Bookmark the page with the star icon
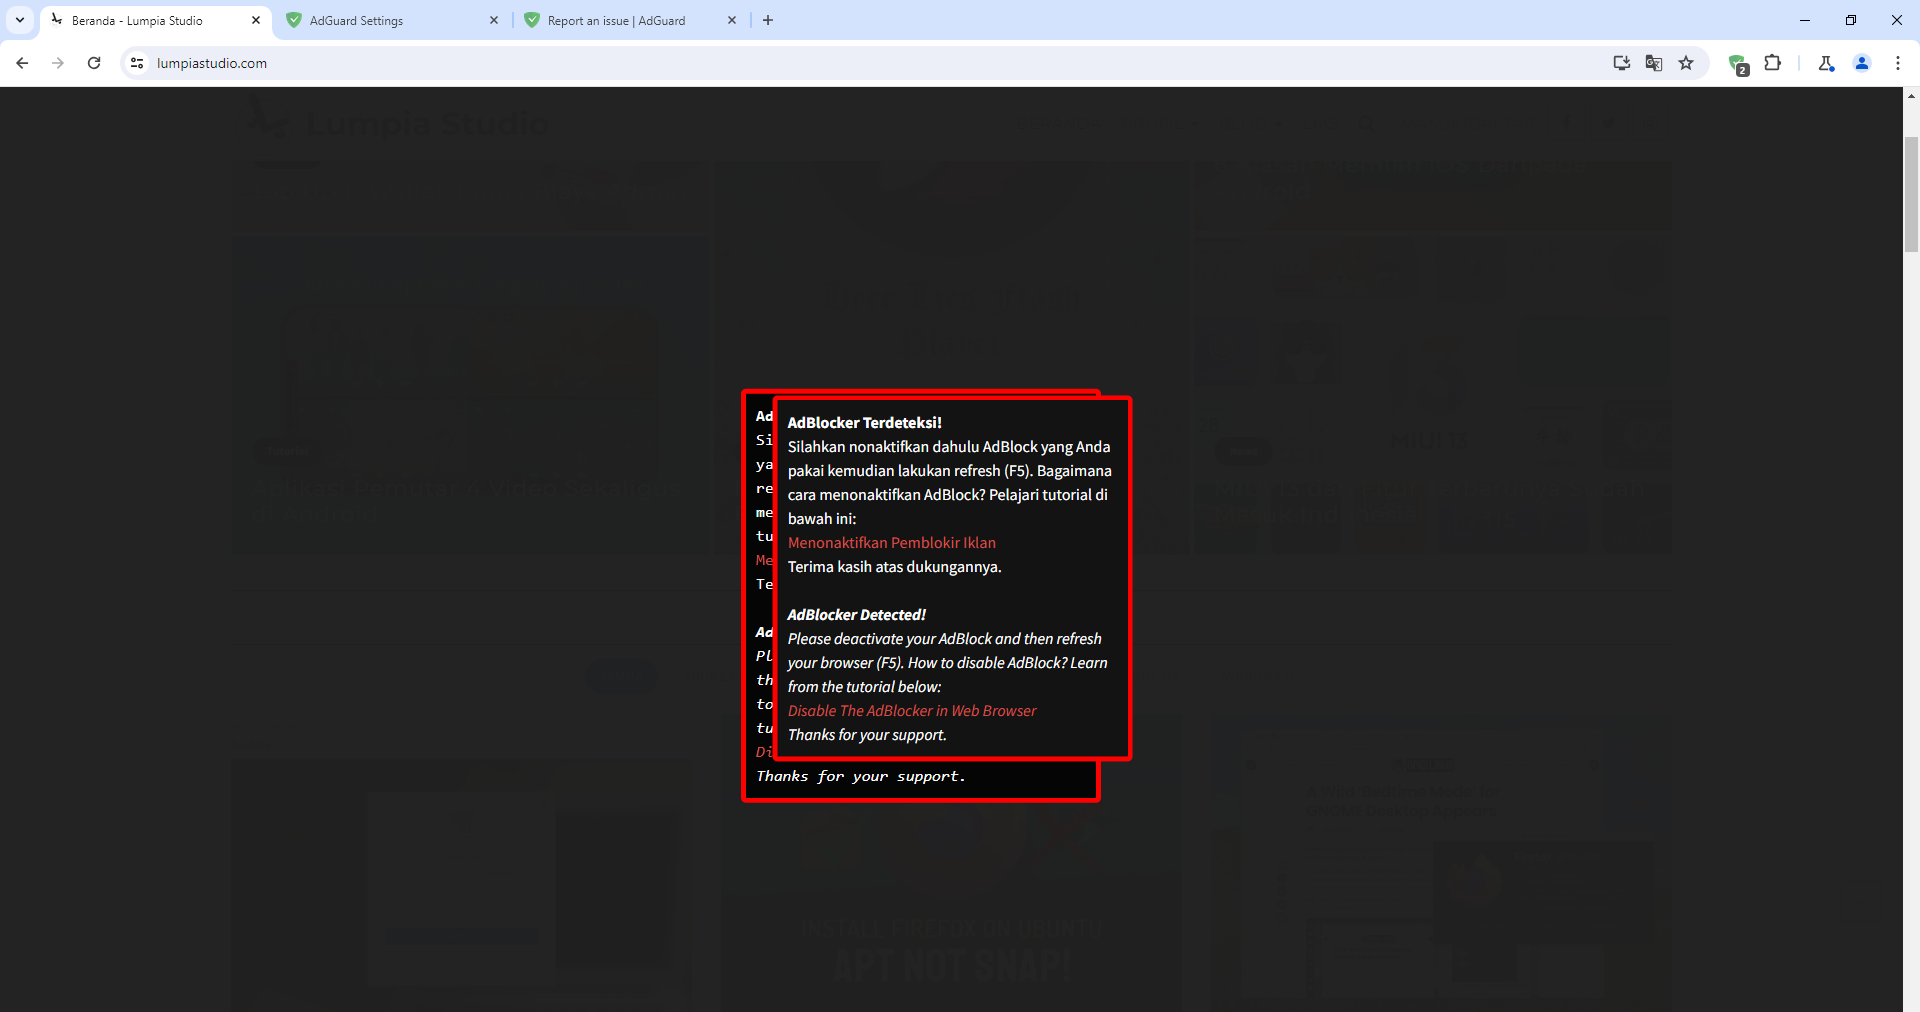This screenshot has width=1920, height=1012. tap(1686, 63)
